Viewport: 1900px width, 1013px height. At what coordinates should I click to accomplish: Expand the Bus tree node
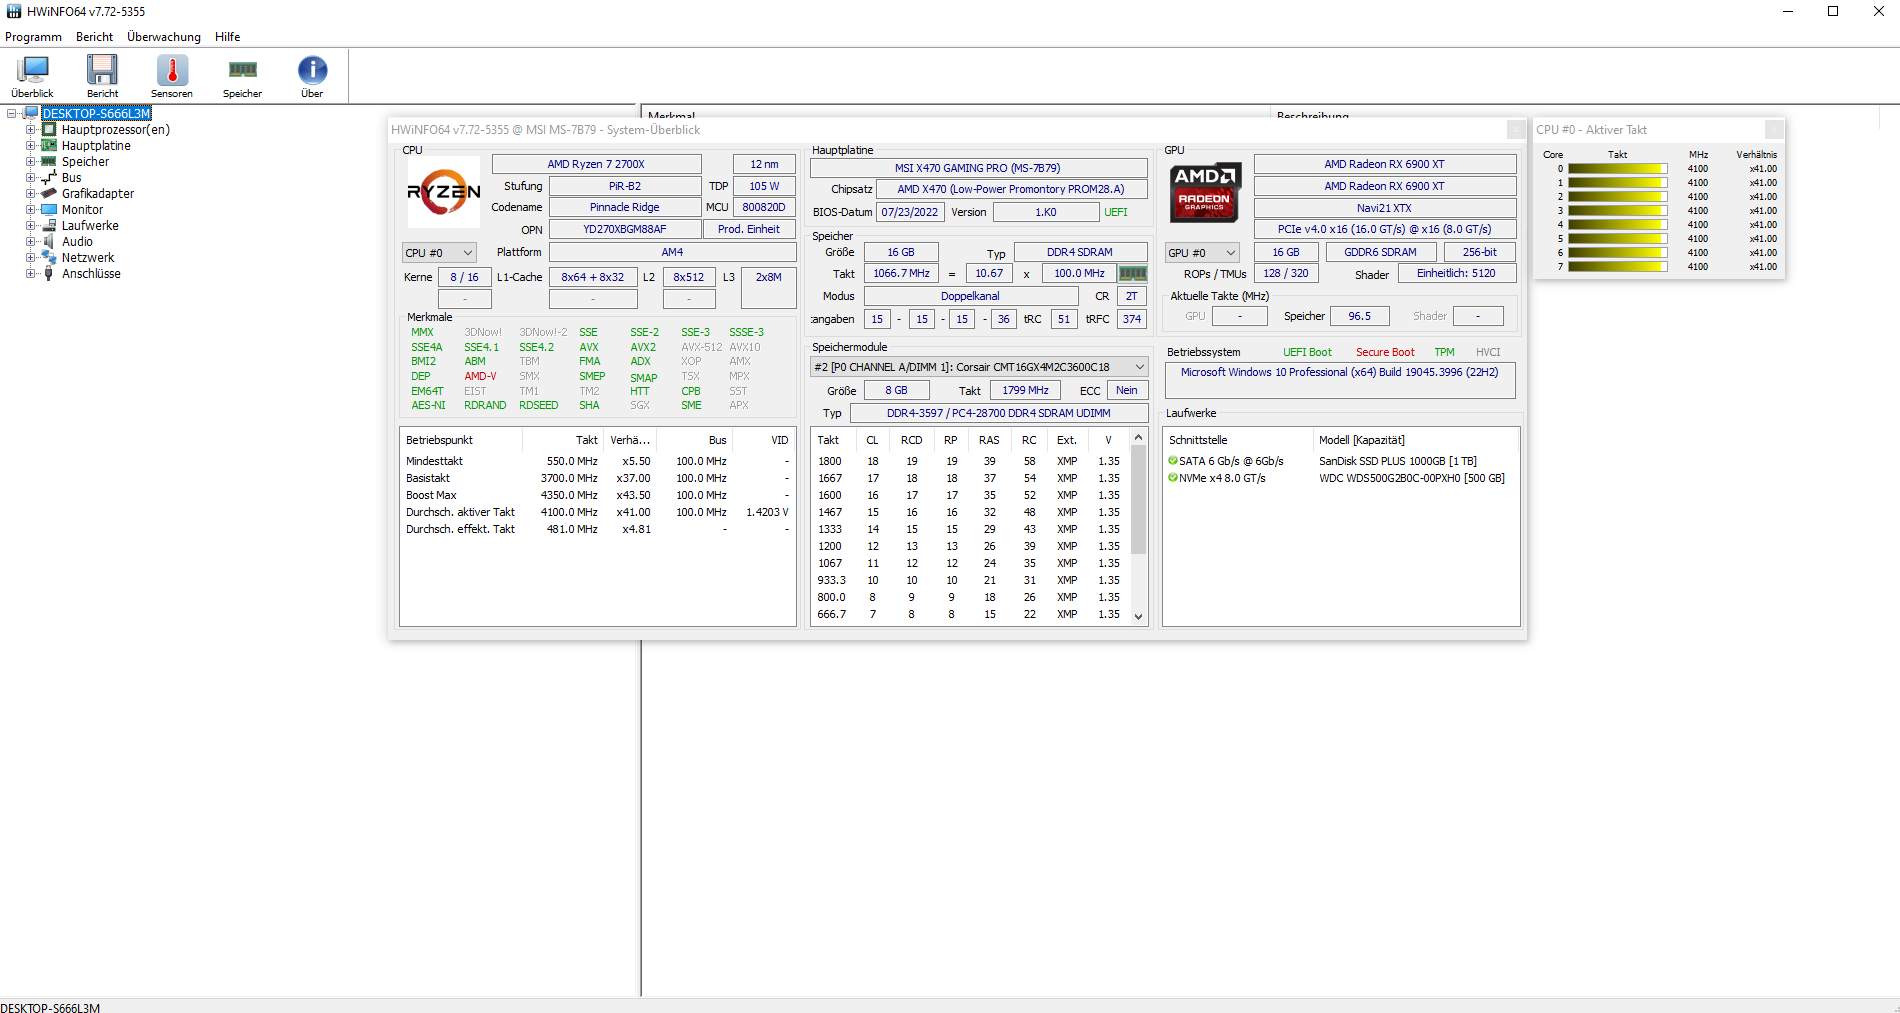[x=30, y=178]
